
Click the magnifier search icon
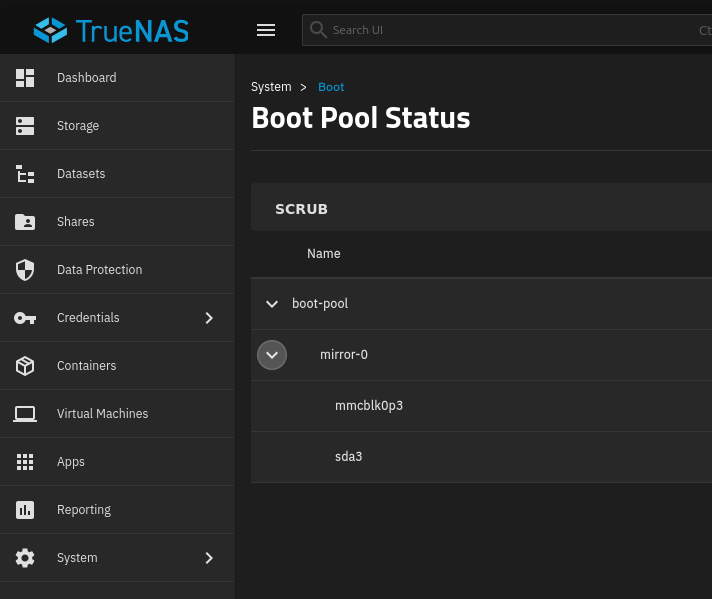[x=318, y=30]
